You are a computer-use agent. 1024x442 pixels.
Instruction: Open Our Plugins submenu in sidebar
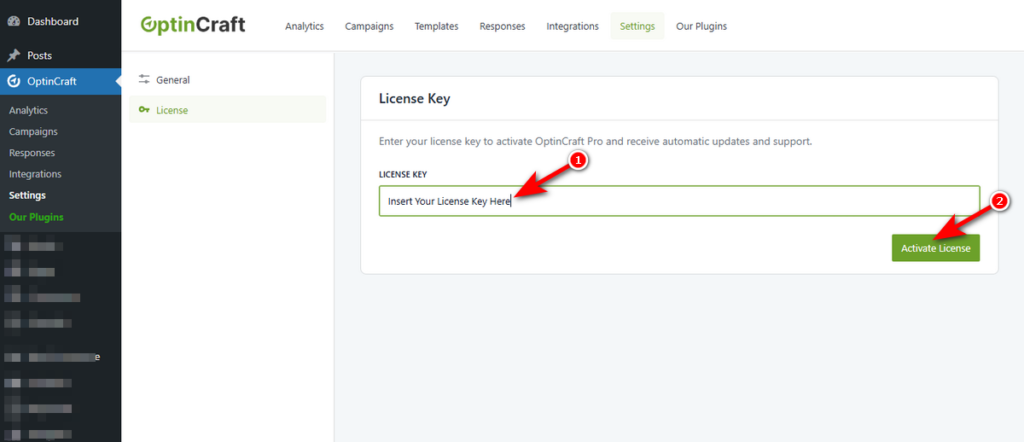[37, 217]
